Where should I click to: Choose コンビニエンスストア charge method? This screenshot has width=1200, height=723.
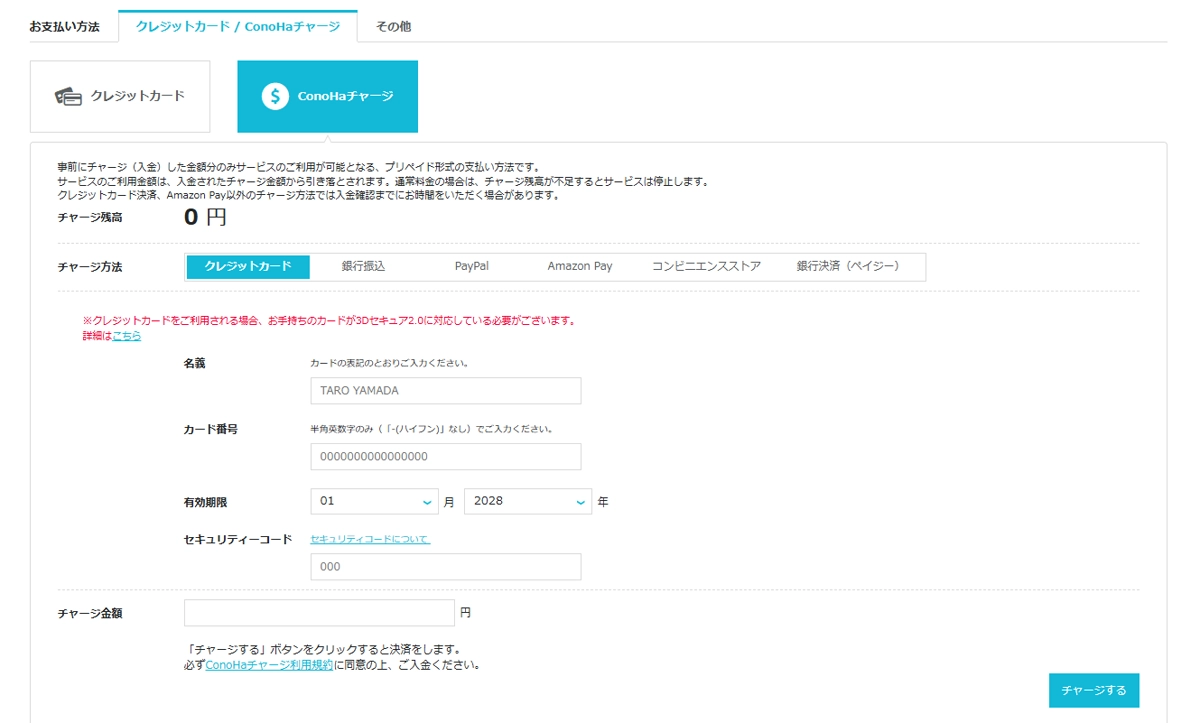click(x=706, y=267)
